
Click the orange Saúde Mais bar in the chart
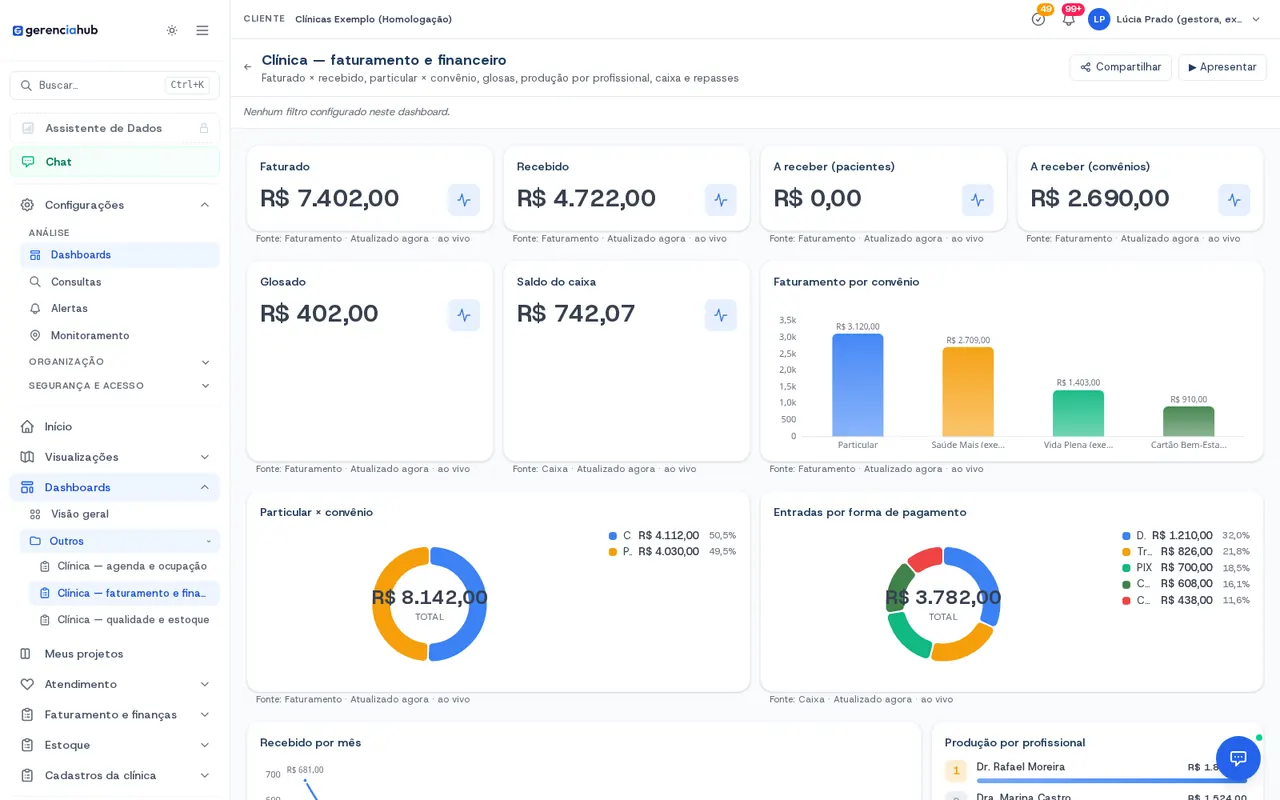(x=968, y=392)
